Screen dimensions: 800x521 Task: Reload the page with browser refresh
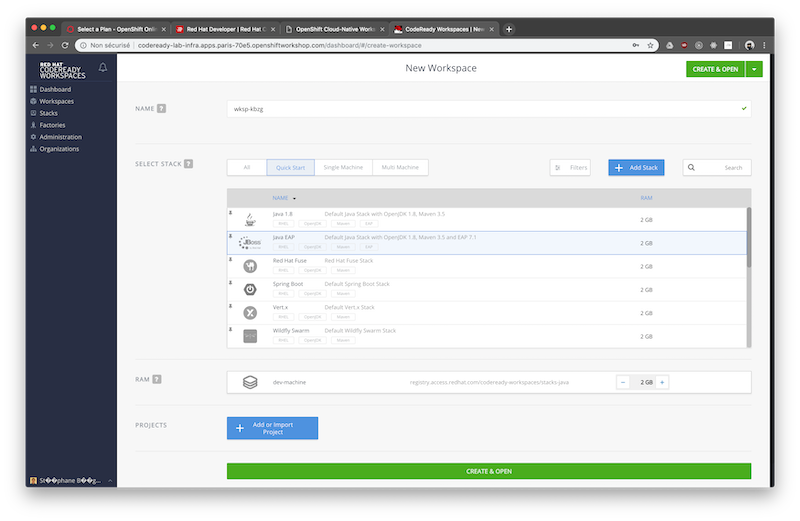(x=65, y=45)
